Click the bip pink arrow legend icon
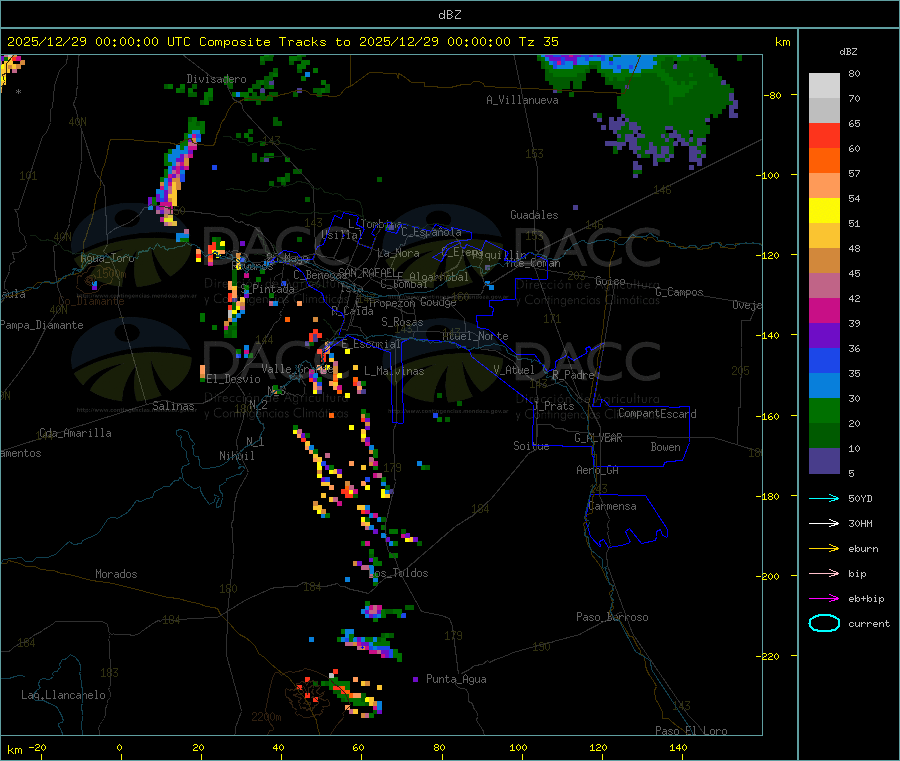 pyautogui.click(x=824, y=573)
